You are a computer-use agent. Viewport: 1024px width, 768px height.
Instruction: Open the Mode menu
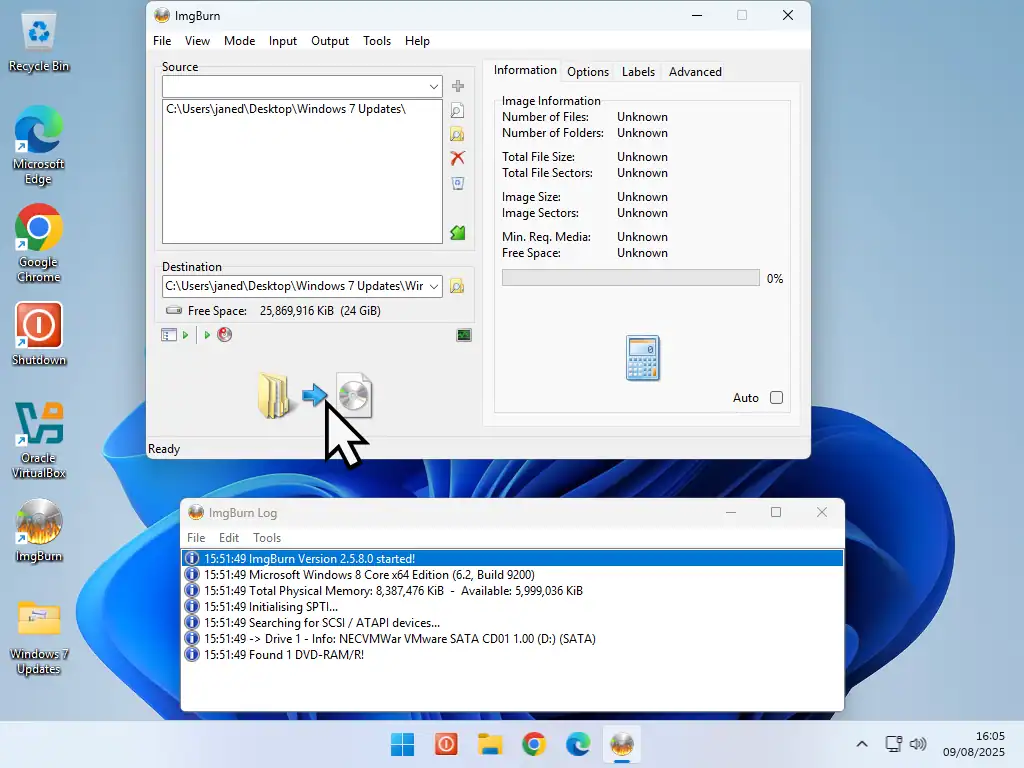[239, 41]
